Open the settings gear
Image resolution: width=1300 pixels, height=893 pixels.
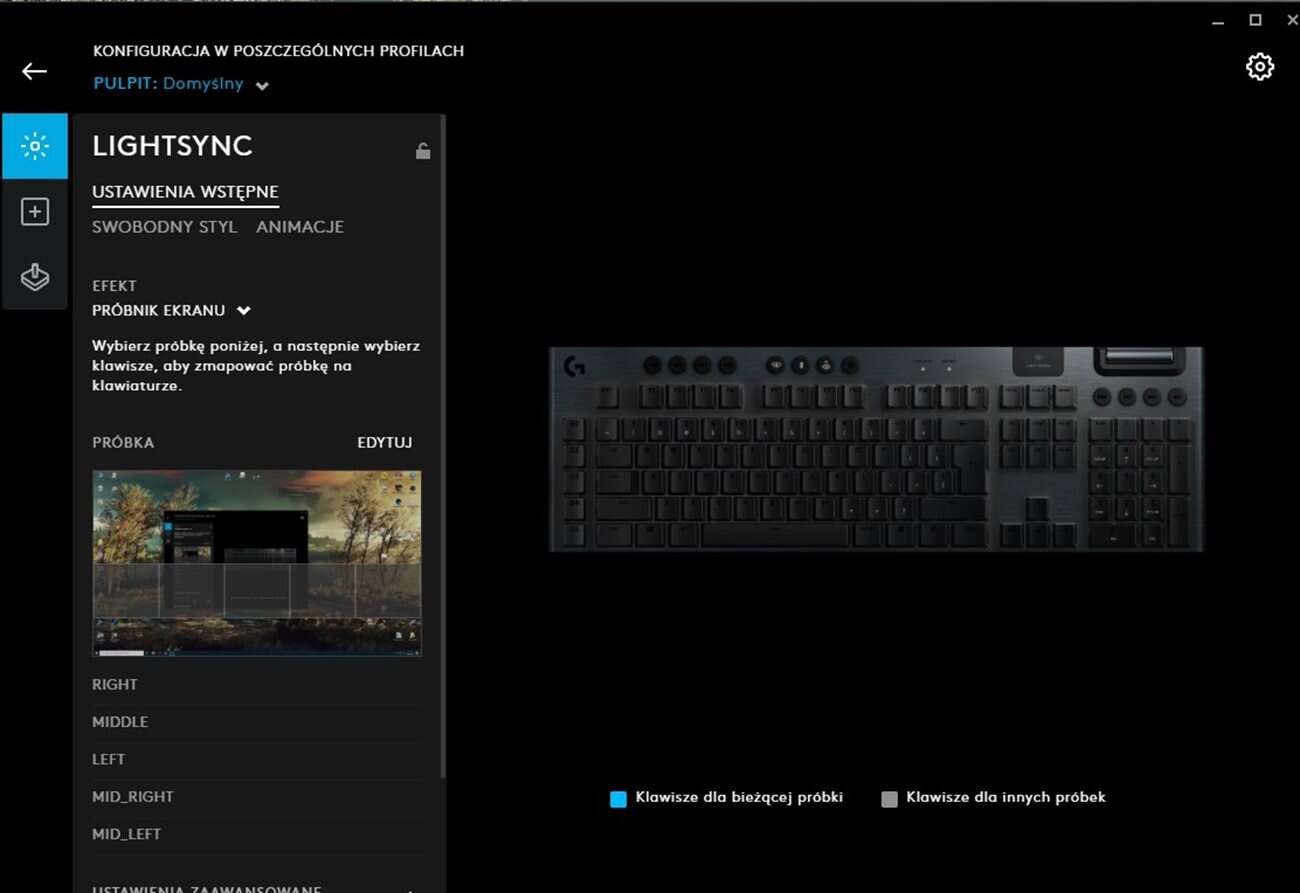pyautogui.click(x=1259, y=67)
